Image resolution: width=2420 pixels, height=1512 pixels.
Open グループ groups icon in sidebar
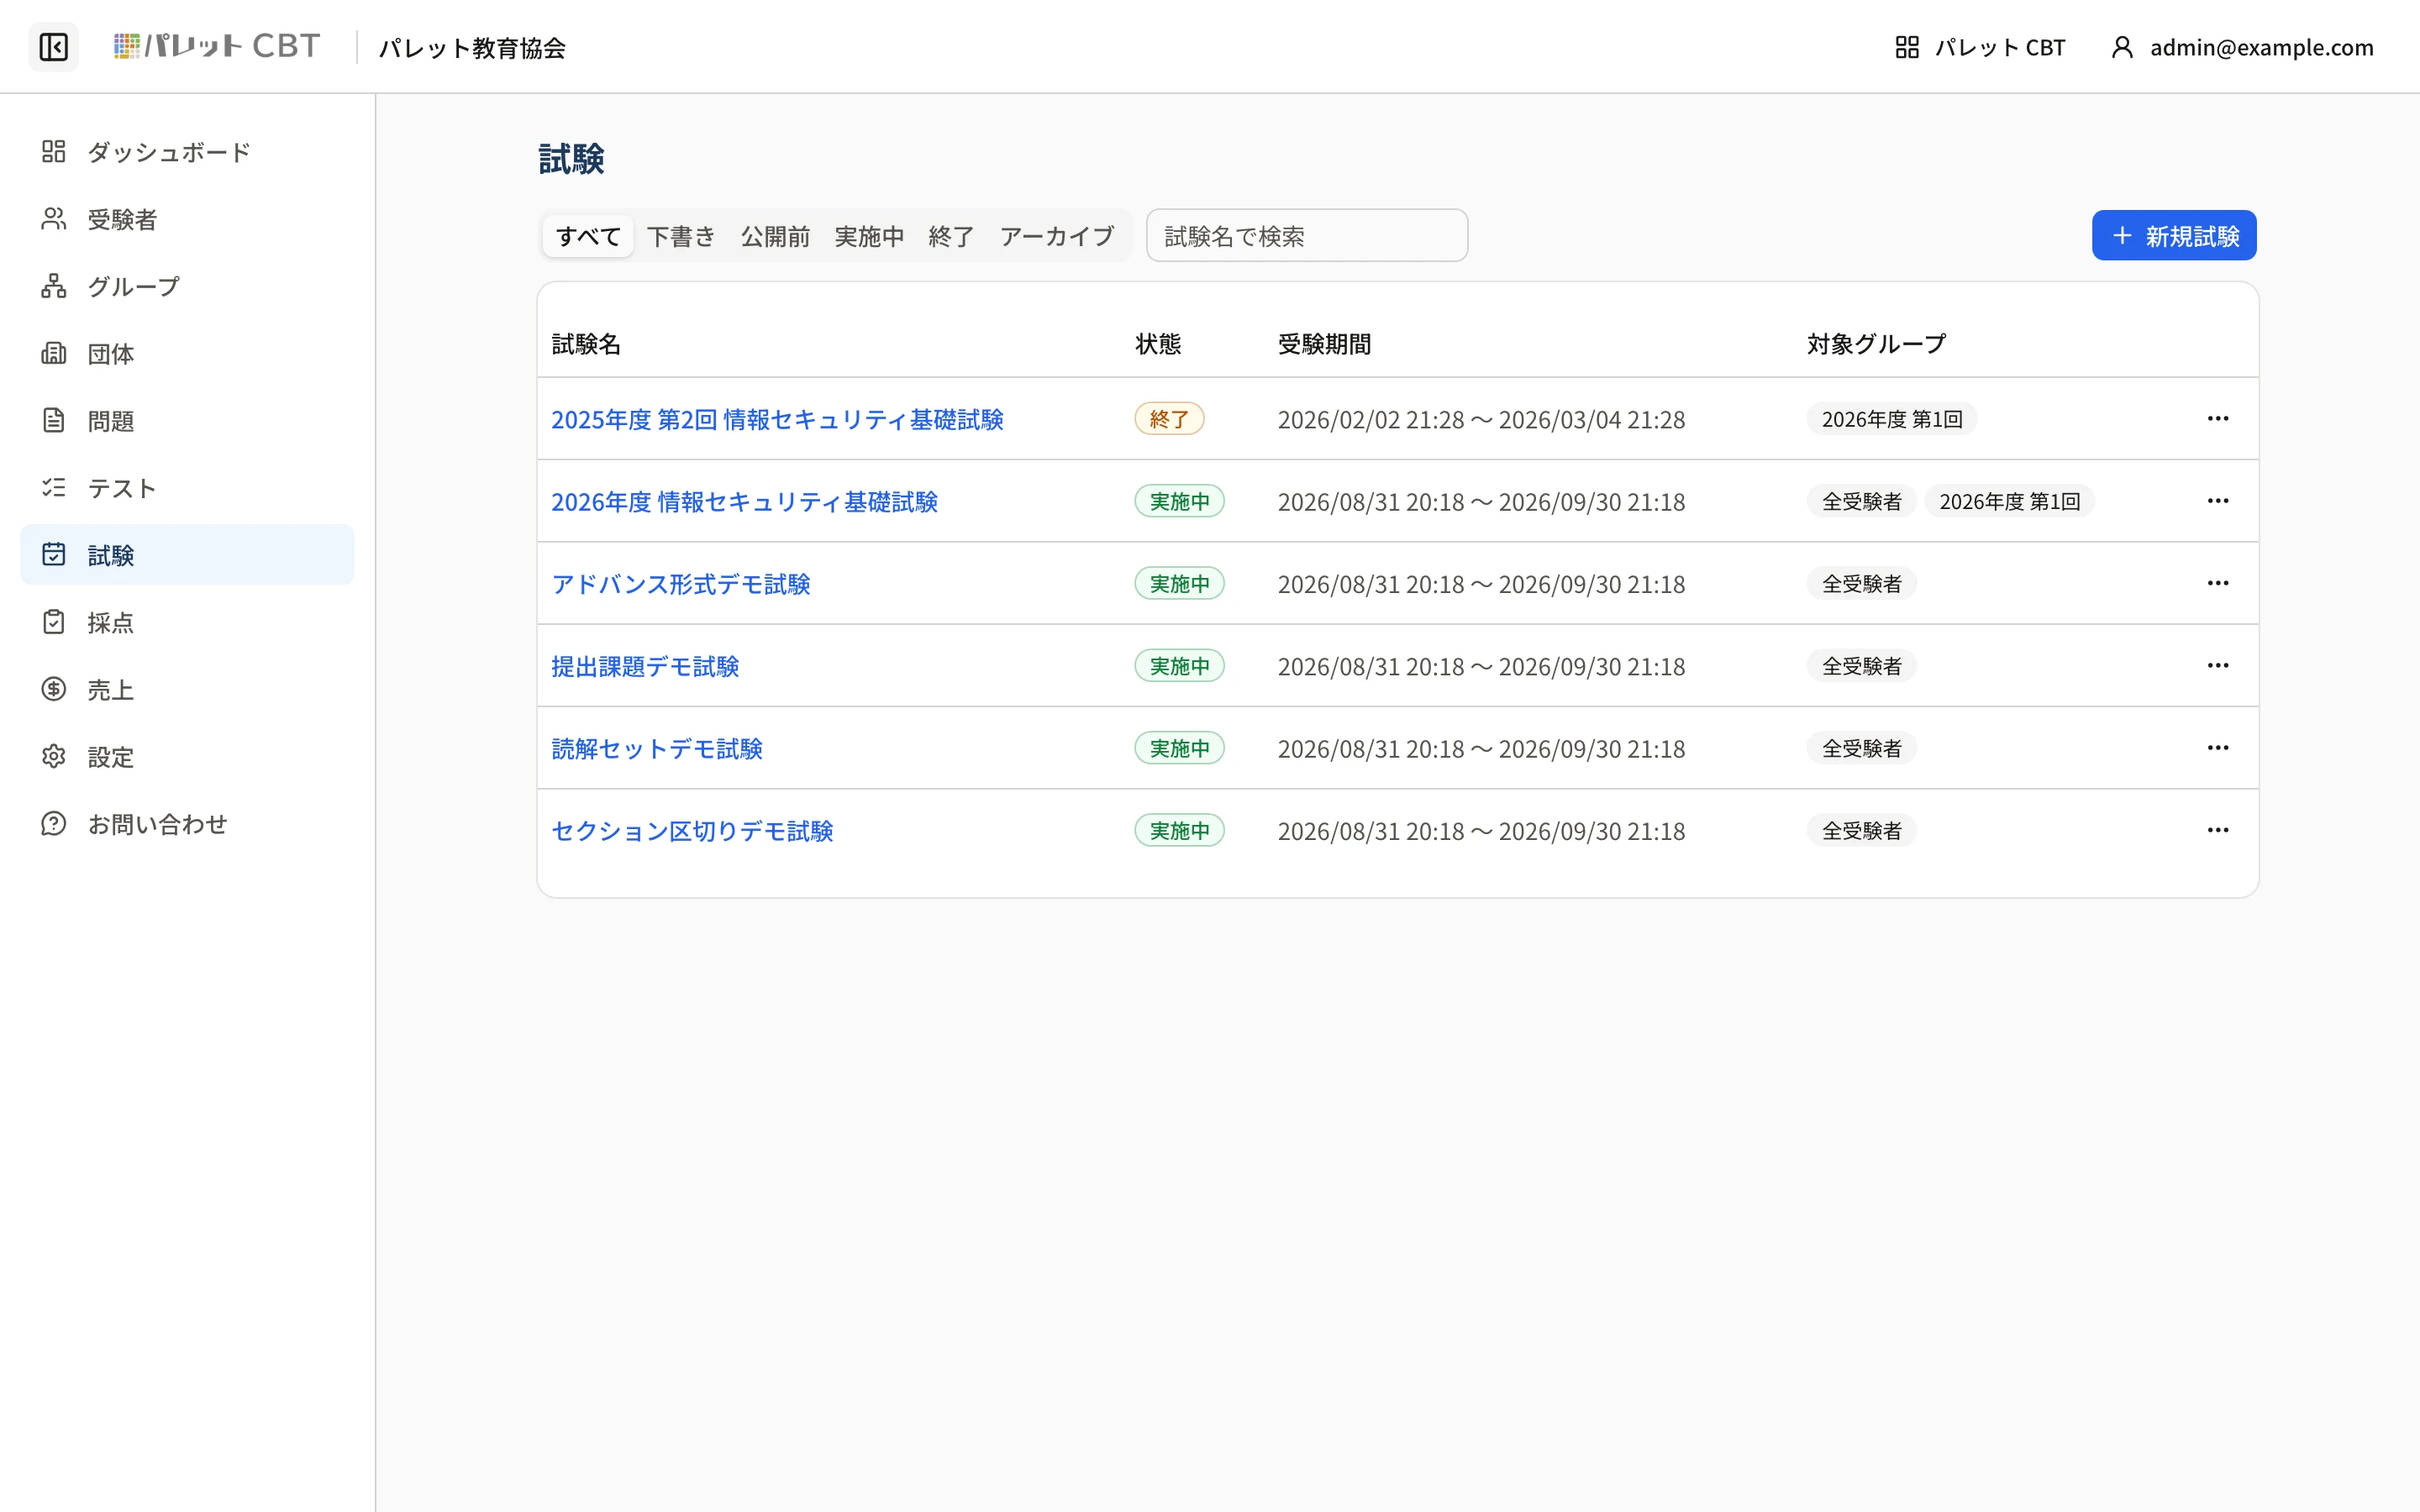(54, 285)
